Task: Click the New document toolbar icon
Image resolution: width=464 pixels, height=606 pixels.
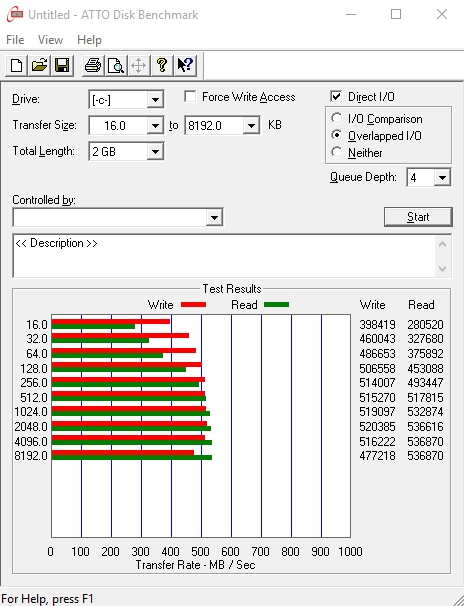Action: coord(16,65)
